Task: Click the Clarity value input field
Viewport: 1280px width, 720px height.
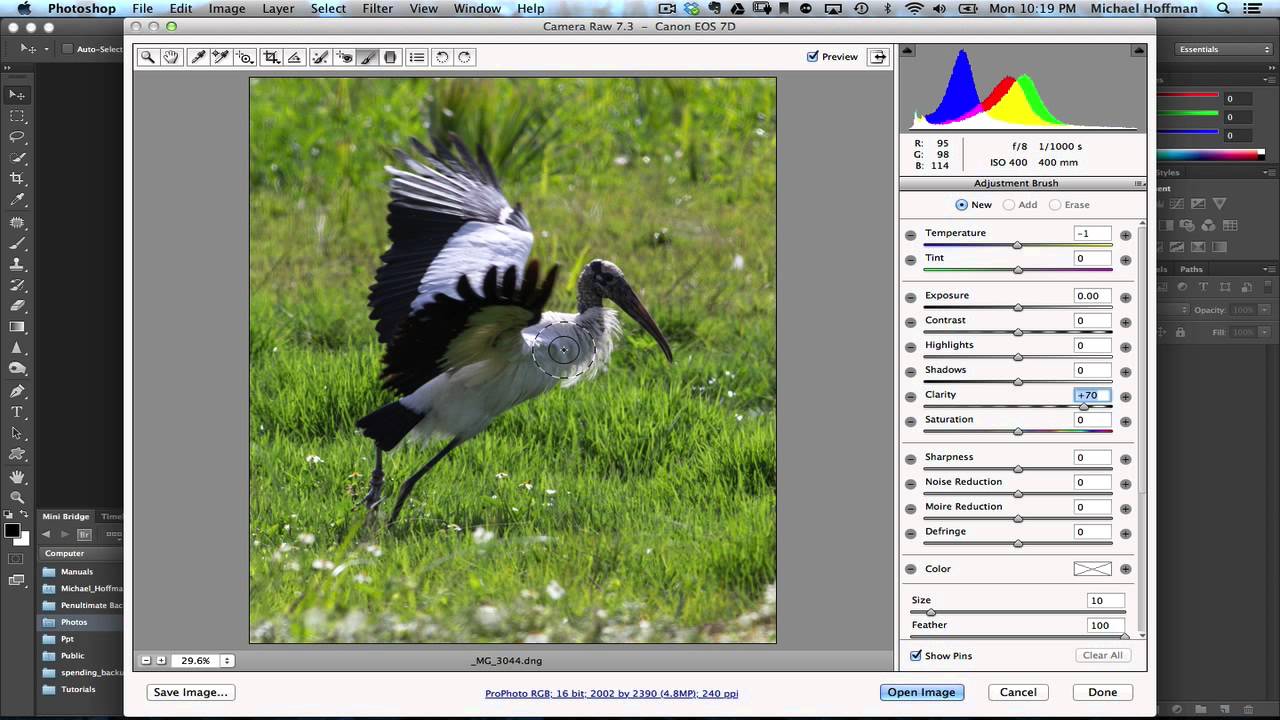Action: tap(1092, 395)
